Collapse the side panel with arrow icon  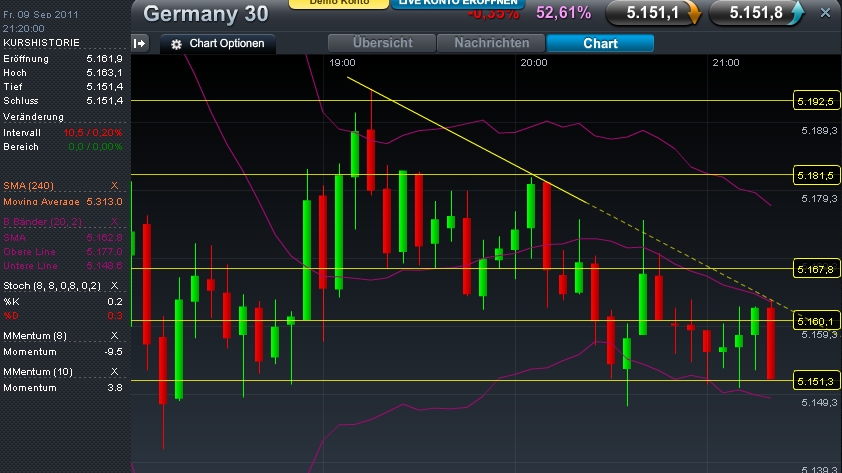140,43
